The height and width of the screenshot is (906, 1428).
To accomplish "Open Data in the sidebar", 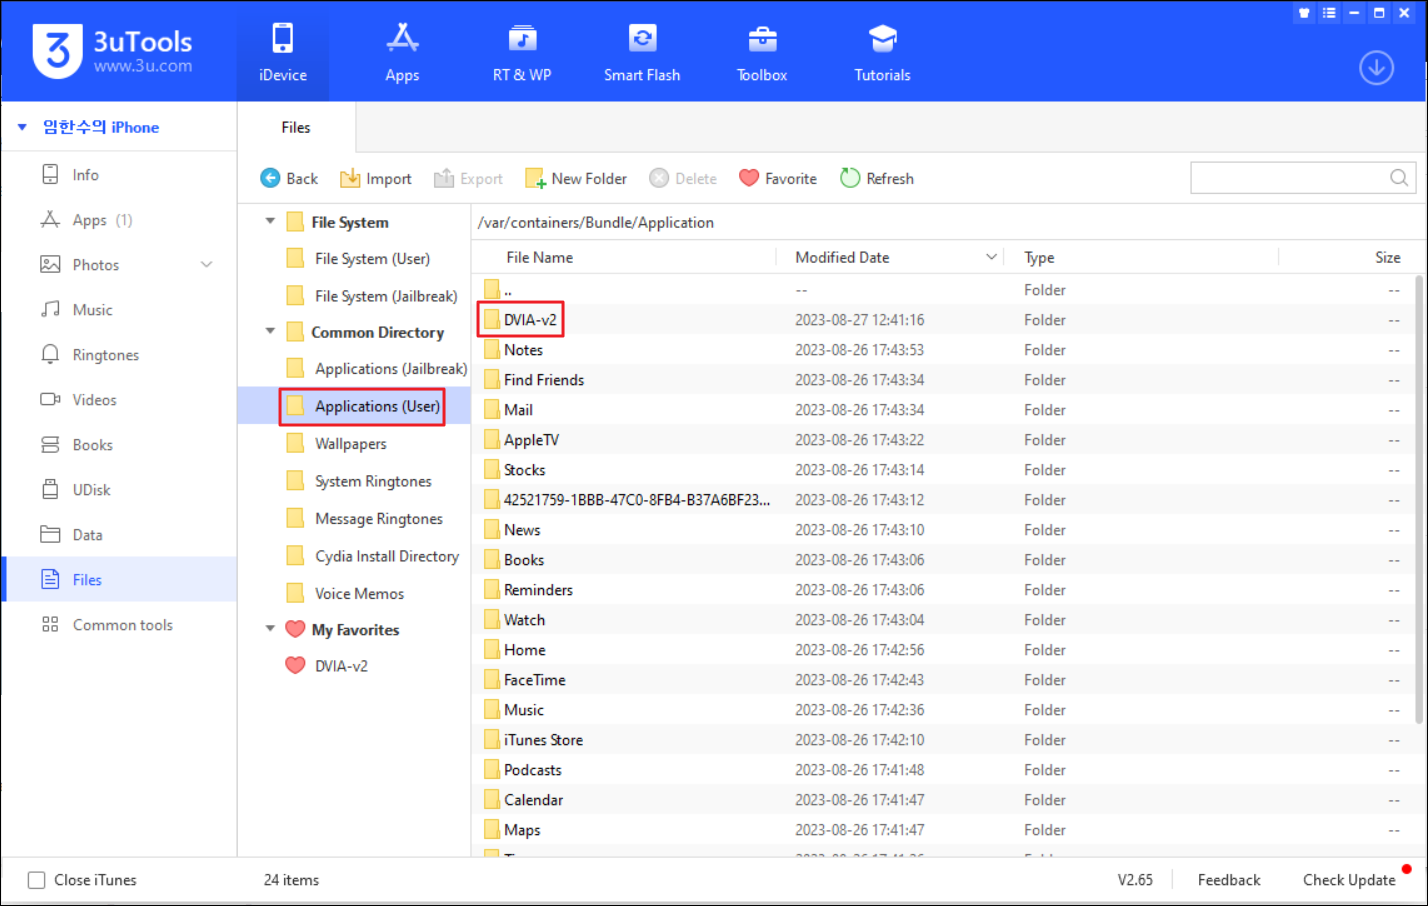I will point(119,534).
